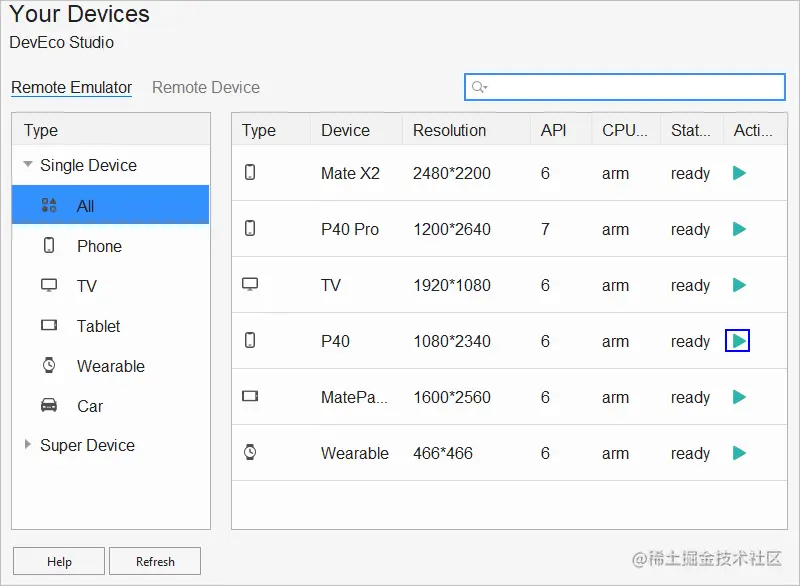The height and width of the screenshot is (586, 800).
Task: Click the Phone icon in Type sidebar
Action: click(x=49, y=245)
